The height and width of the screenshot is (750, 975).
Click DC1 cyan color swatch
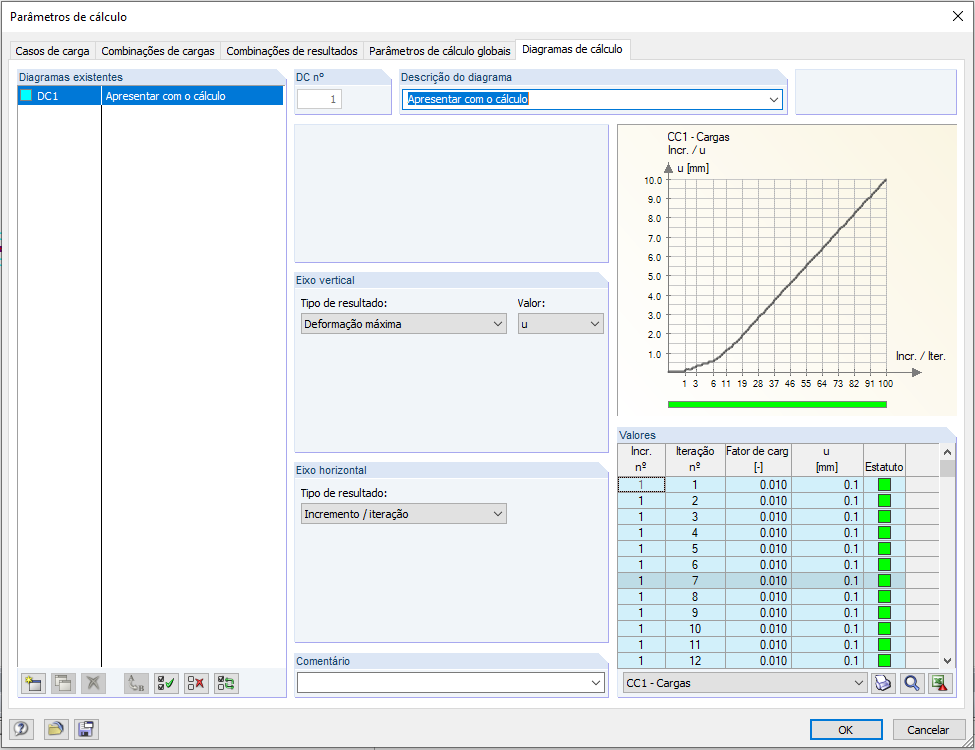(x=26, y=96)
